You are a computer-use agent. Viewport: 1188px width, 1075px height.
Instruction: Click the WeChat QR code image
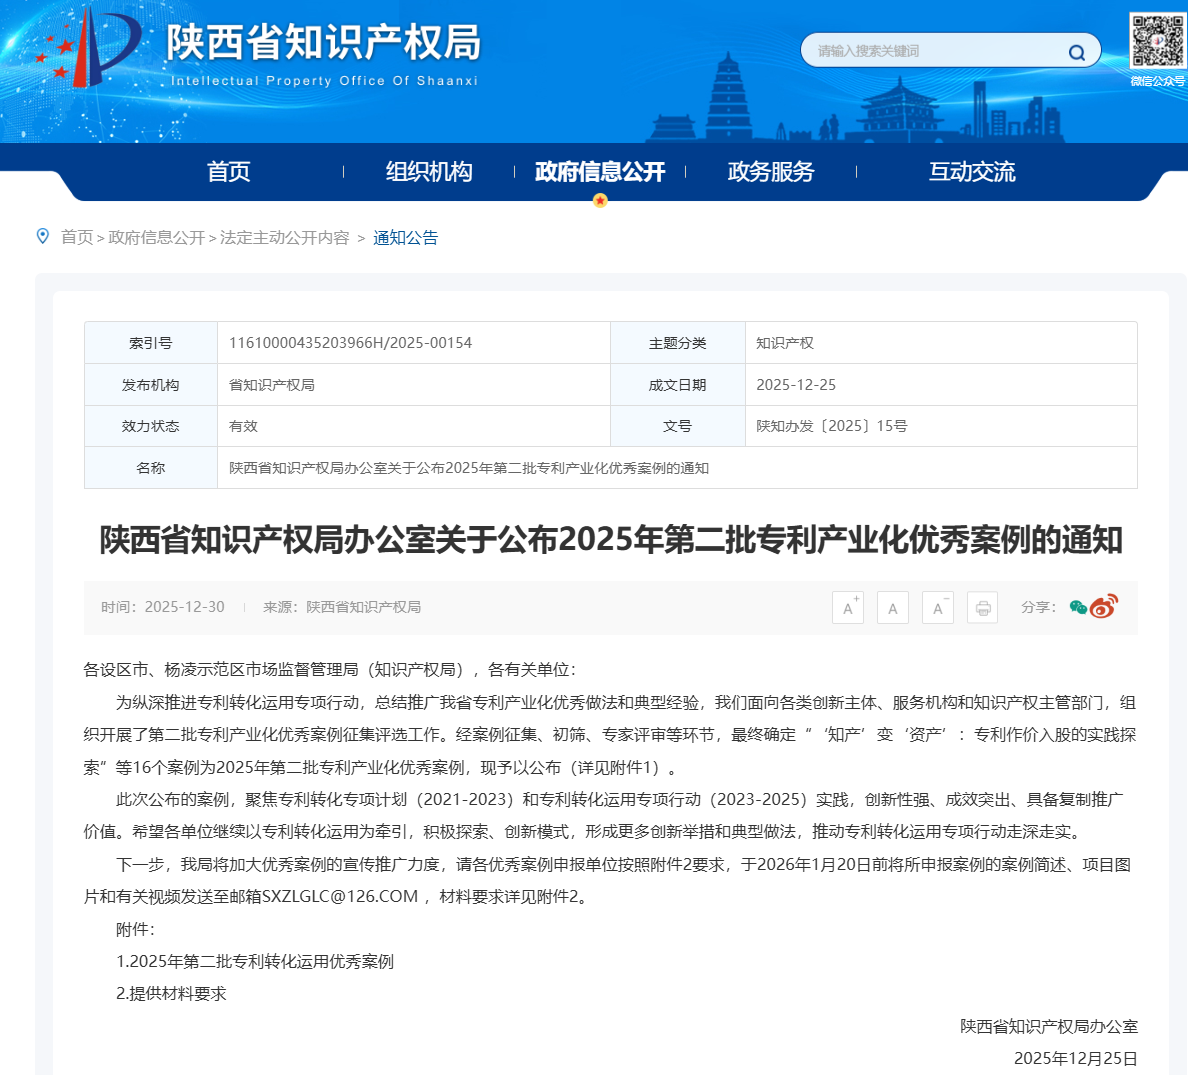1157,40
